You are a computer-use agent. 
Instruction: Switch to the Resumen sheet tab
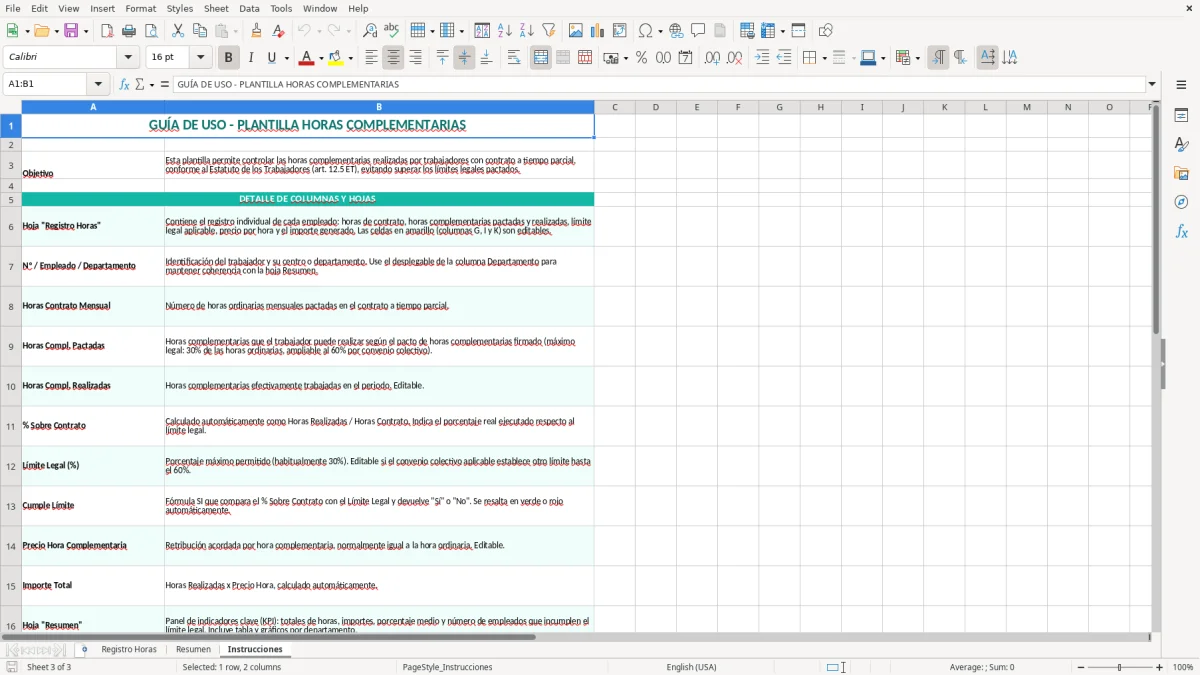pos(193,649)
